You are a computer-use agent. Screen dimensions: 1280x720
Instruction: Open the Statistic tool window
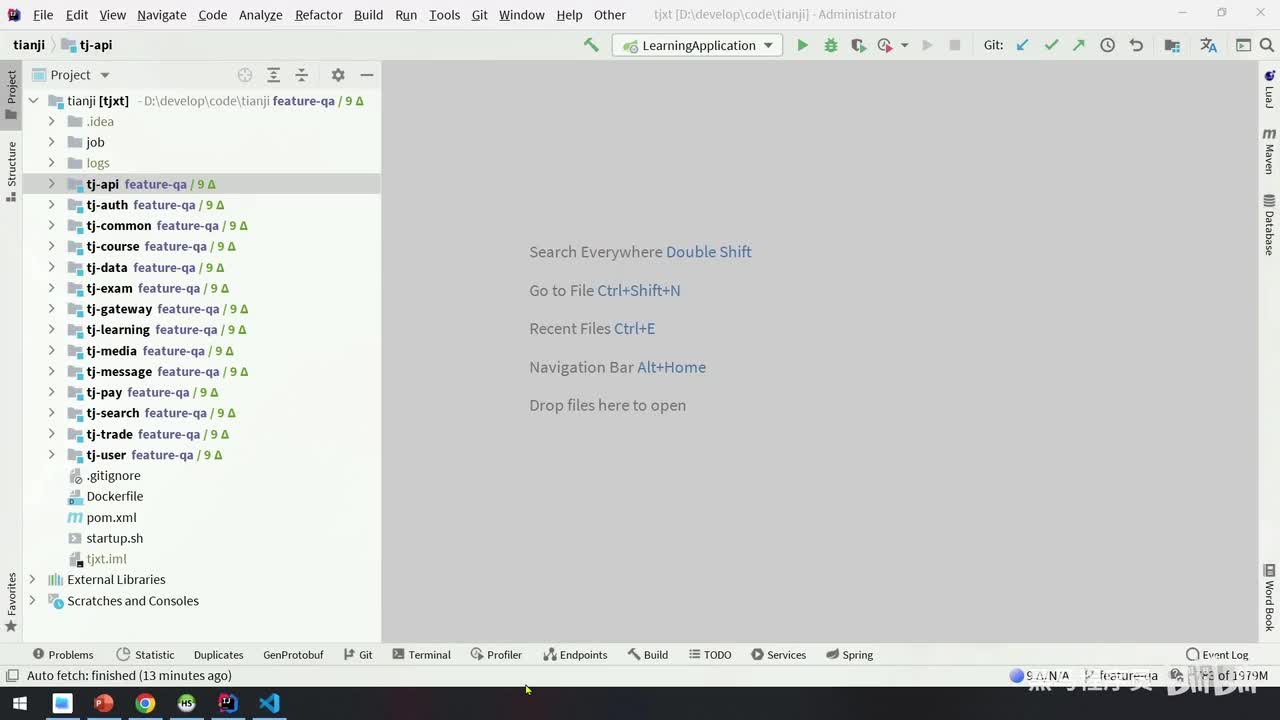point(145,655)
